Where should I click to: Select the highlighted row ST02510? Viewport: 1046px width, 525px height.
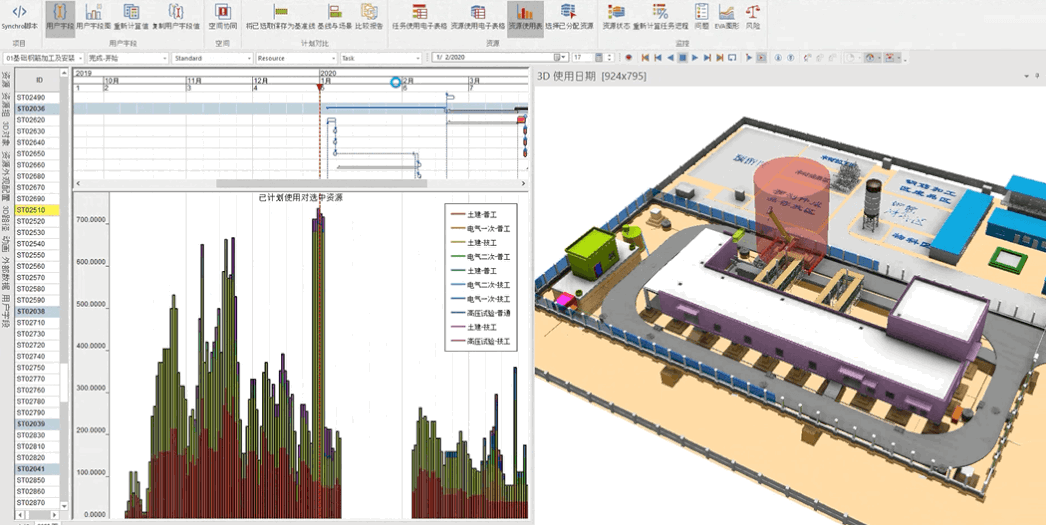(37, 209)
